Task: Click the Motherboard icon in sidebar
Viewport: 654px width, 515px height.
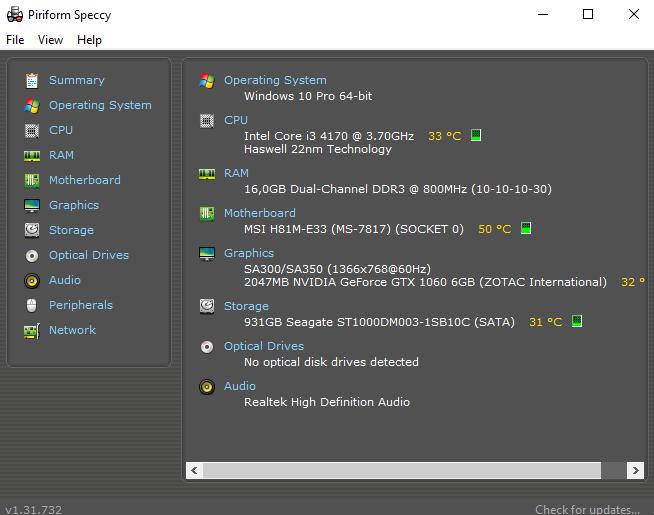Action: click(32, 181)
